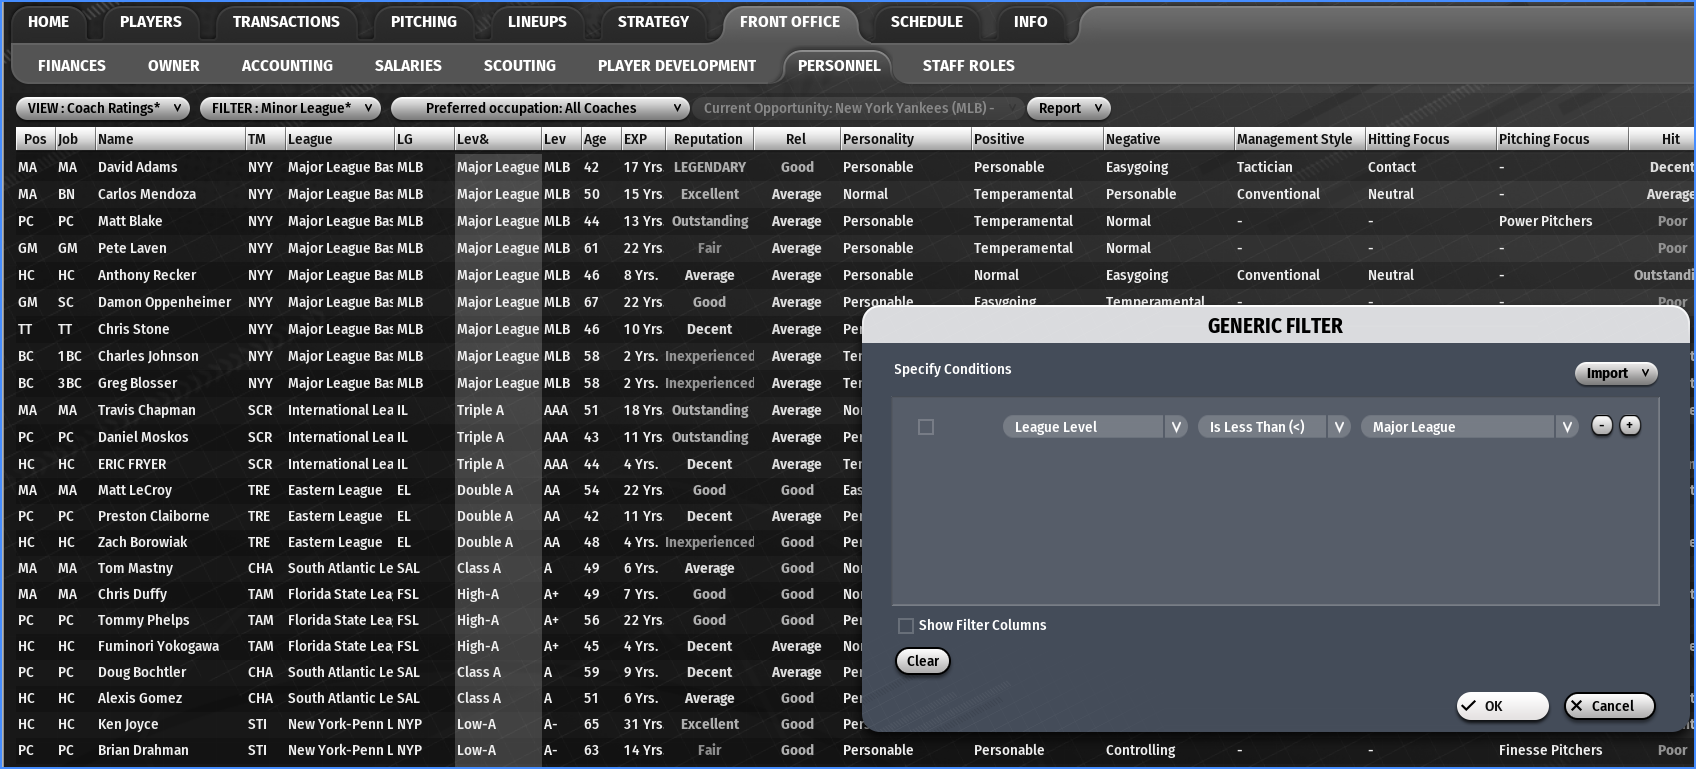The width and height of the screenshot is (1696, 769).
Task: Add condition with the plus button
Action: click(x=1629, y=426)
